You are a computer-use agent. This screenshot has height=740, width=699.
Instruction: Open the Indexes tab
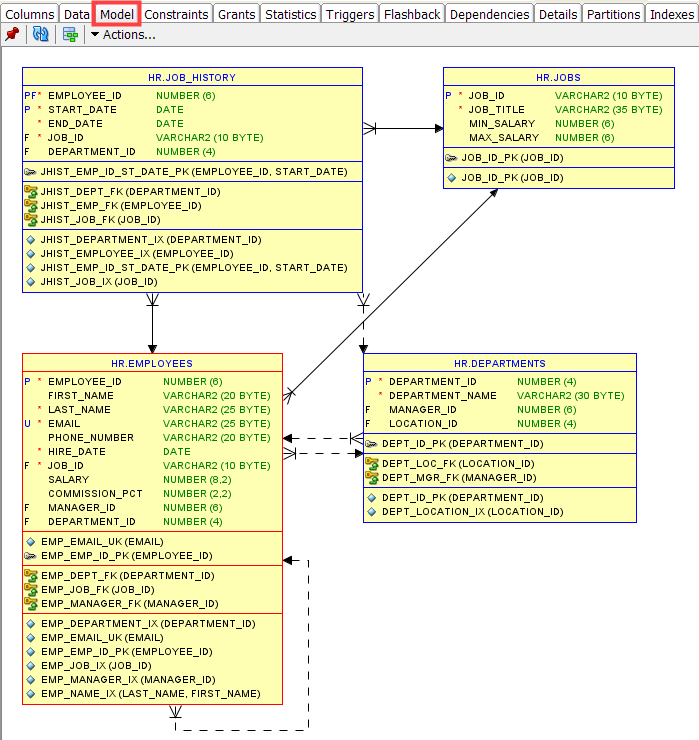[x=672, y=15]
